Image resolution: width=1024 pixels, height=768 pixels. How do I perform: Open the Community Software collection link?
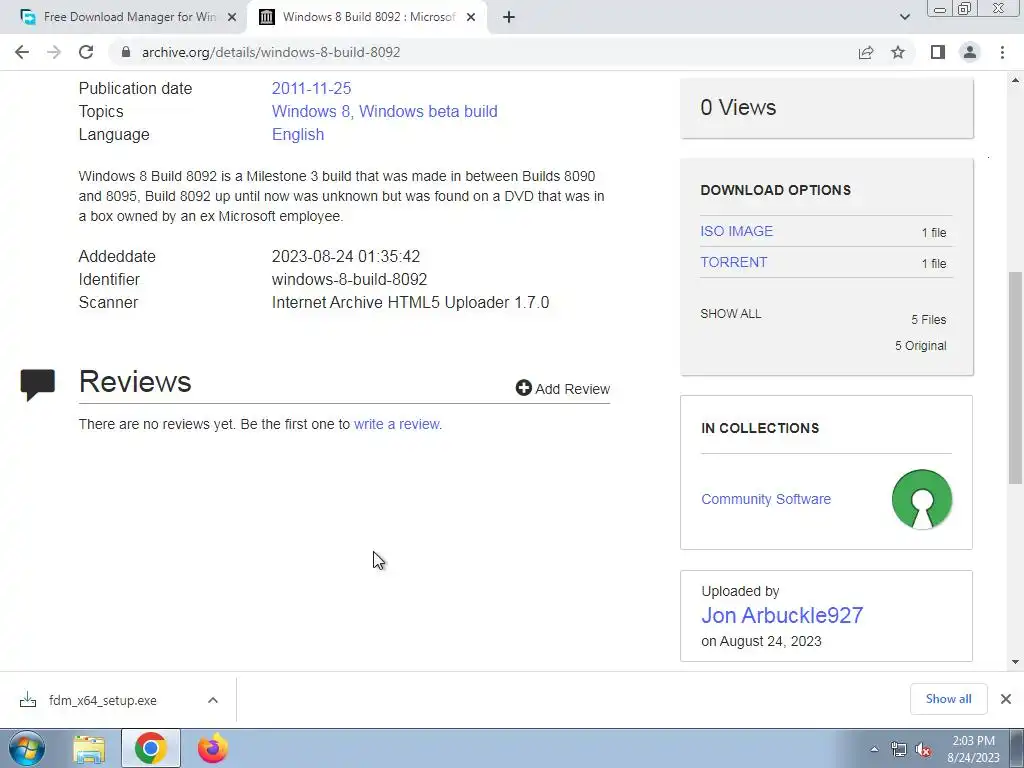point(766,499)
